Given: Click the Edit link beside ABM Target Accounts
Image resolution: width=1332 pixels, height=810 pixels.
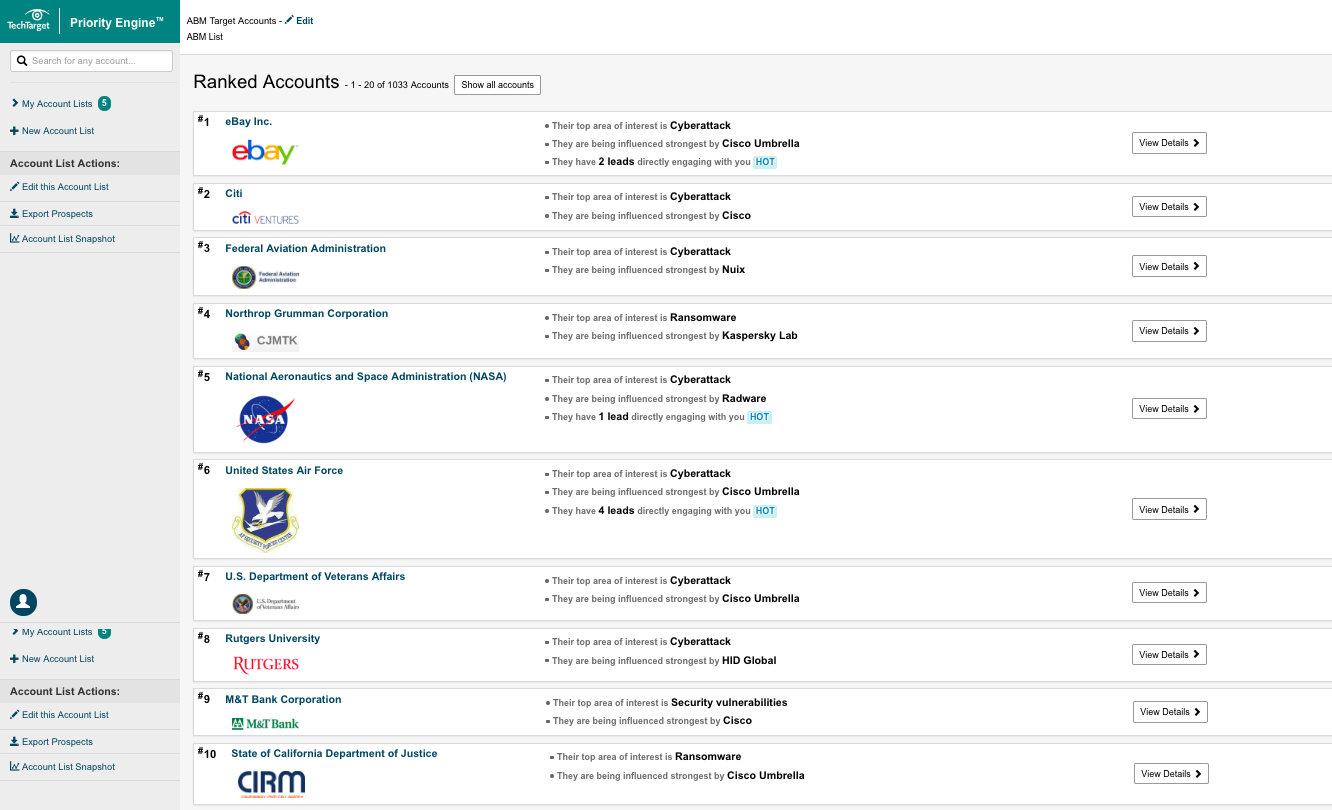Looking at the screenshot, I should pyautogui.click(x=299, y=21).
